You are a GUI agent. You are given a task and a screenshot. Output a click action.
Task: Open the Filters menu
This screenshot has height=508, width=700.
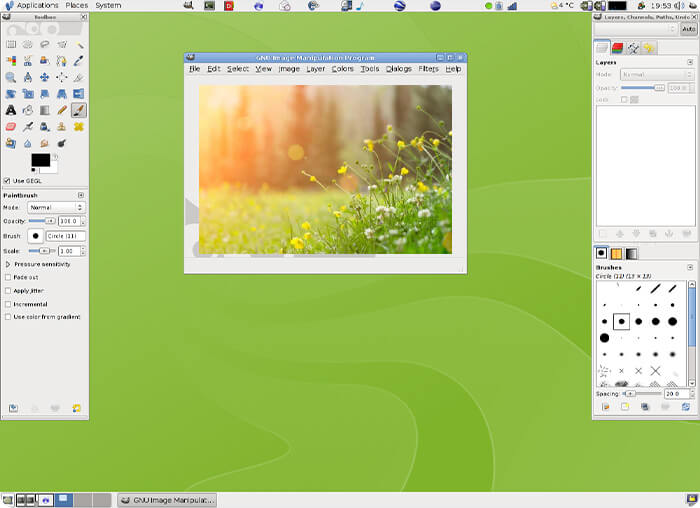click(428, 69)
